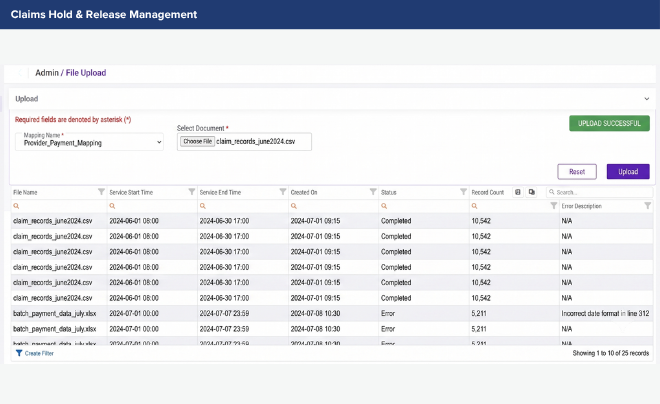Select the 'Incorrect date format in line 312' cell
660x404 pixels.
(x=605, y=314)
